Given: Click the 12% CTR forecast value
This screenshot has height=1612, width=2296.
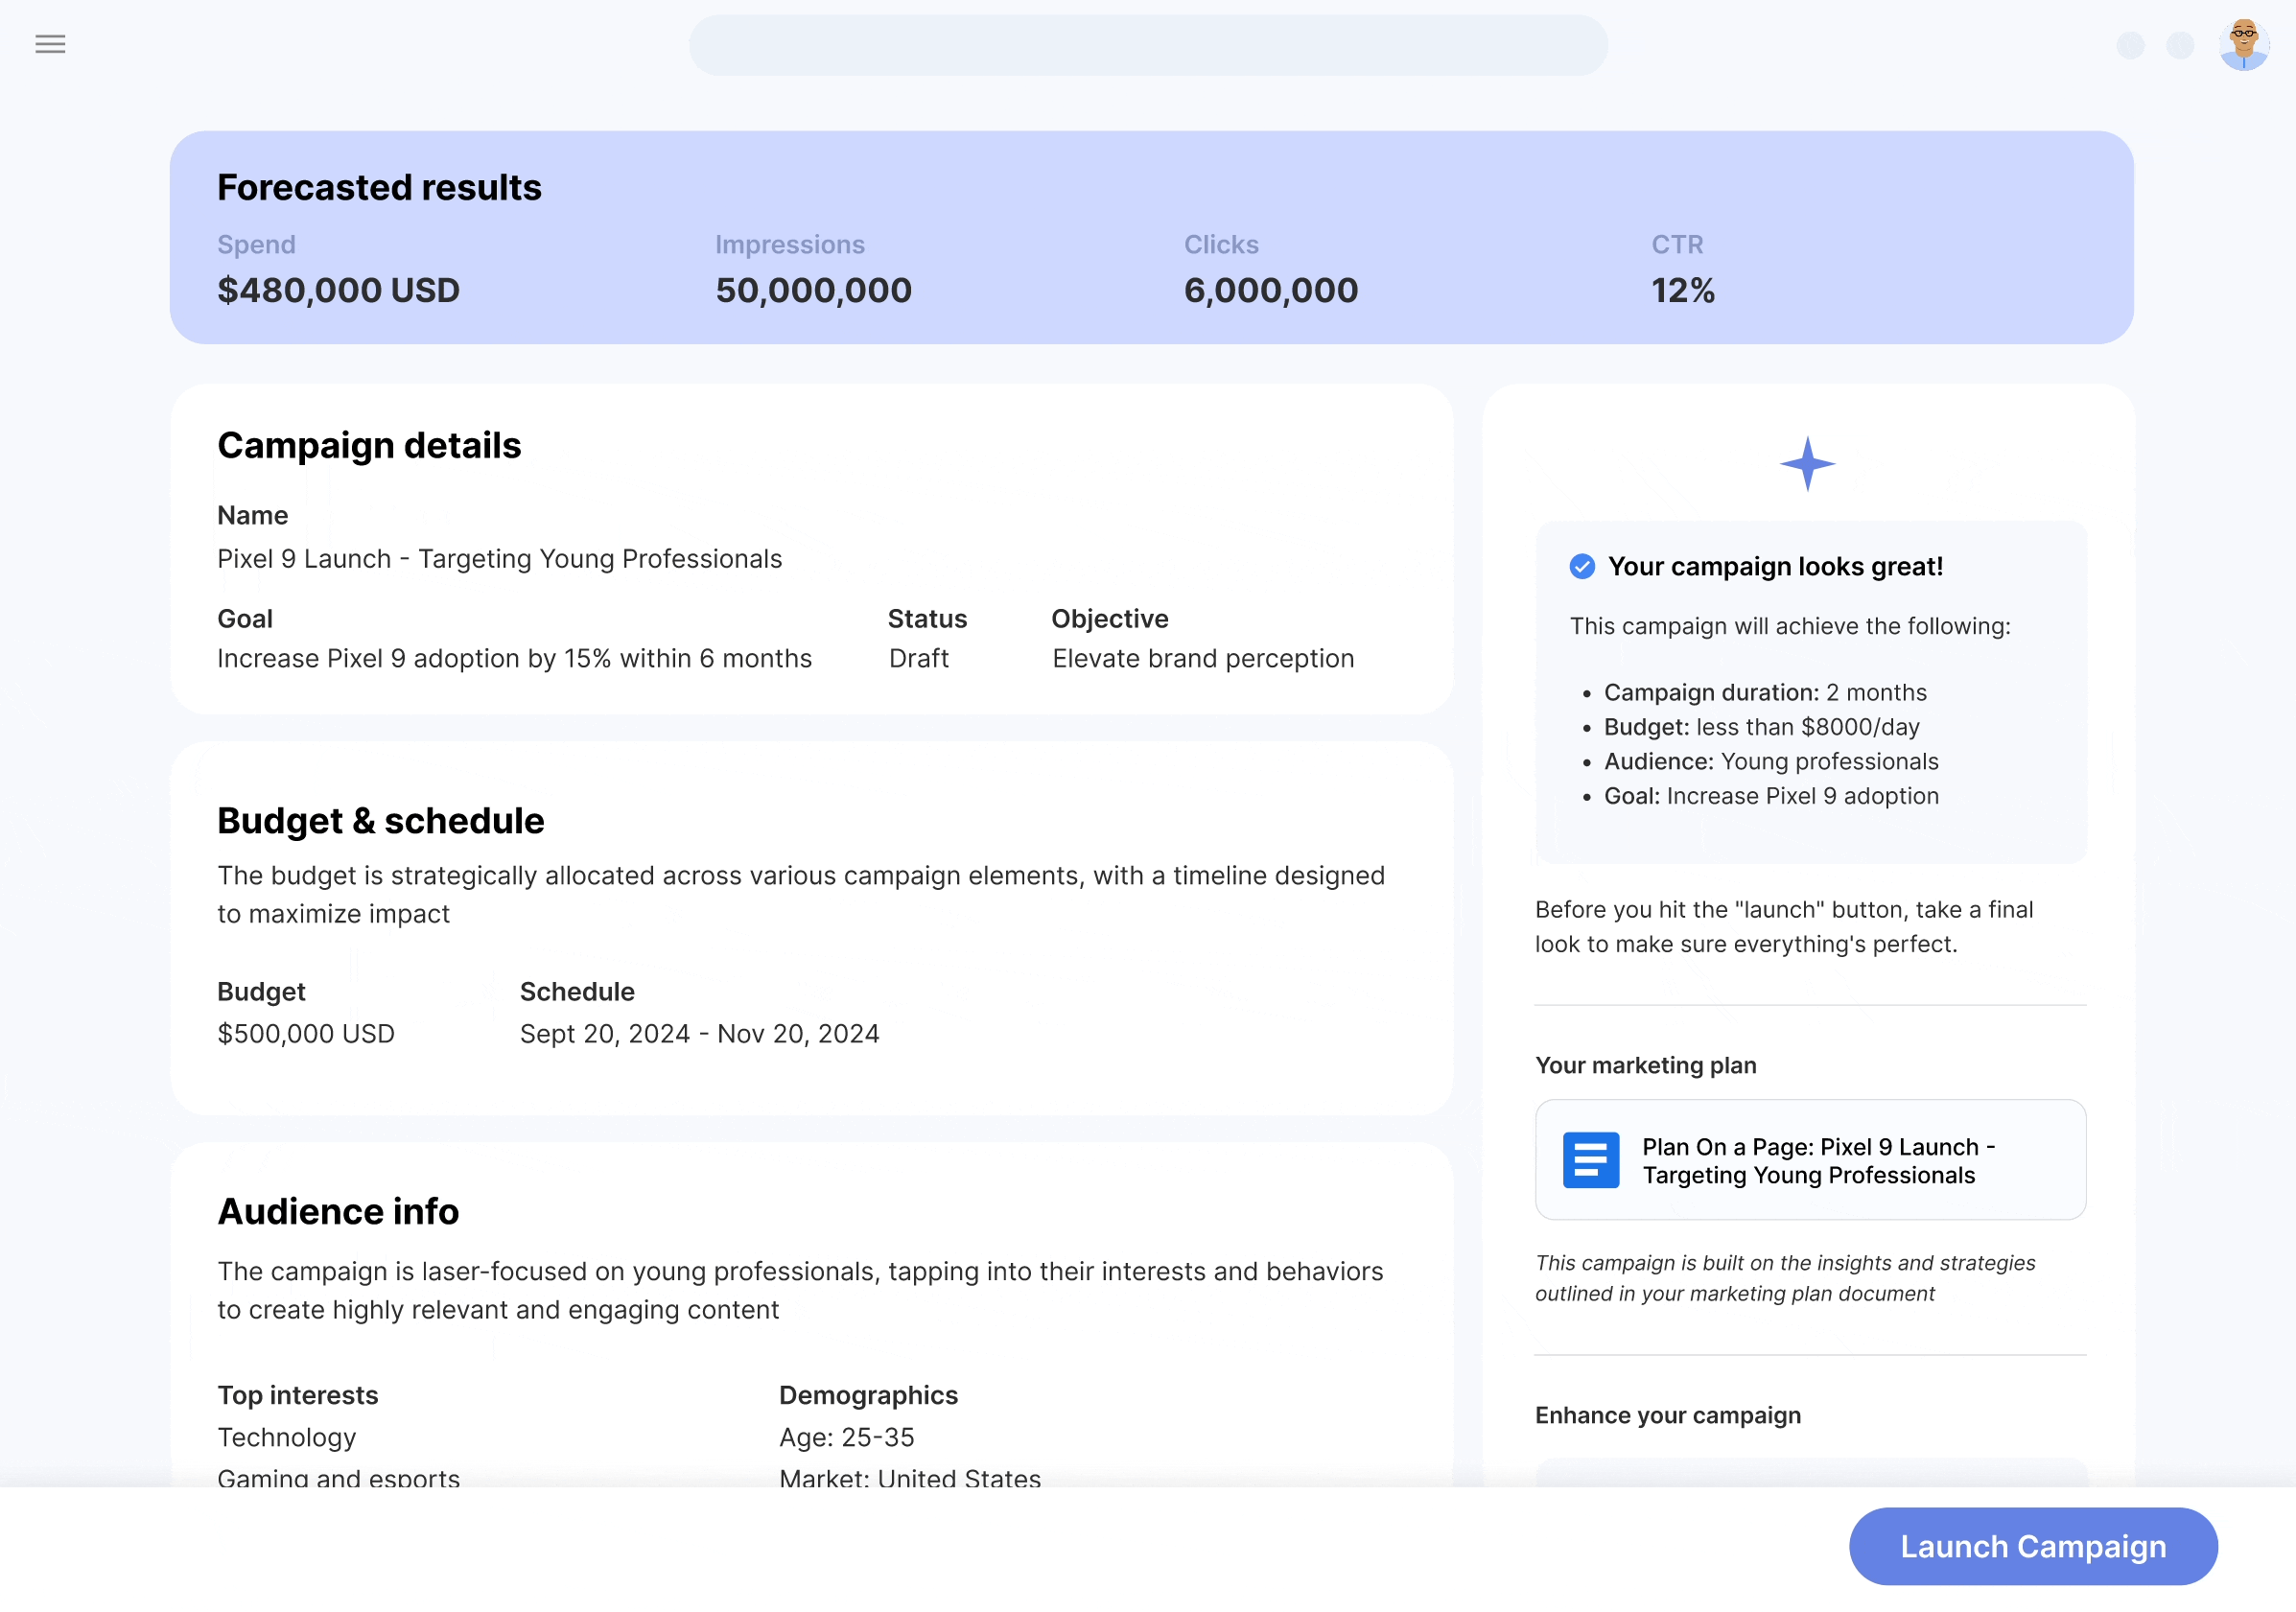Looking at the screenshot, I should 1683,291.
